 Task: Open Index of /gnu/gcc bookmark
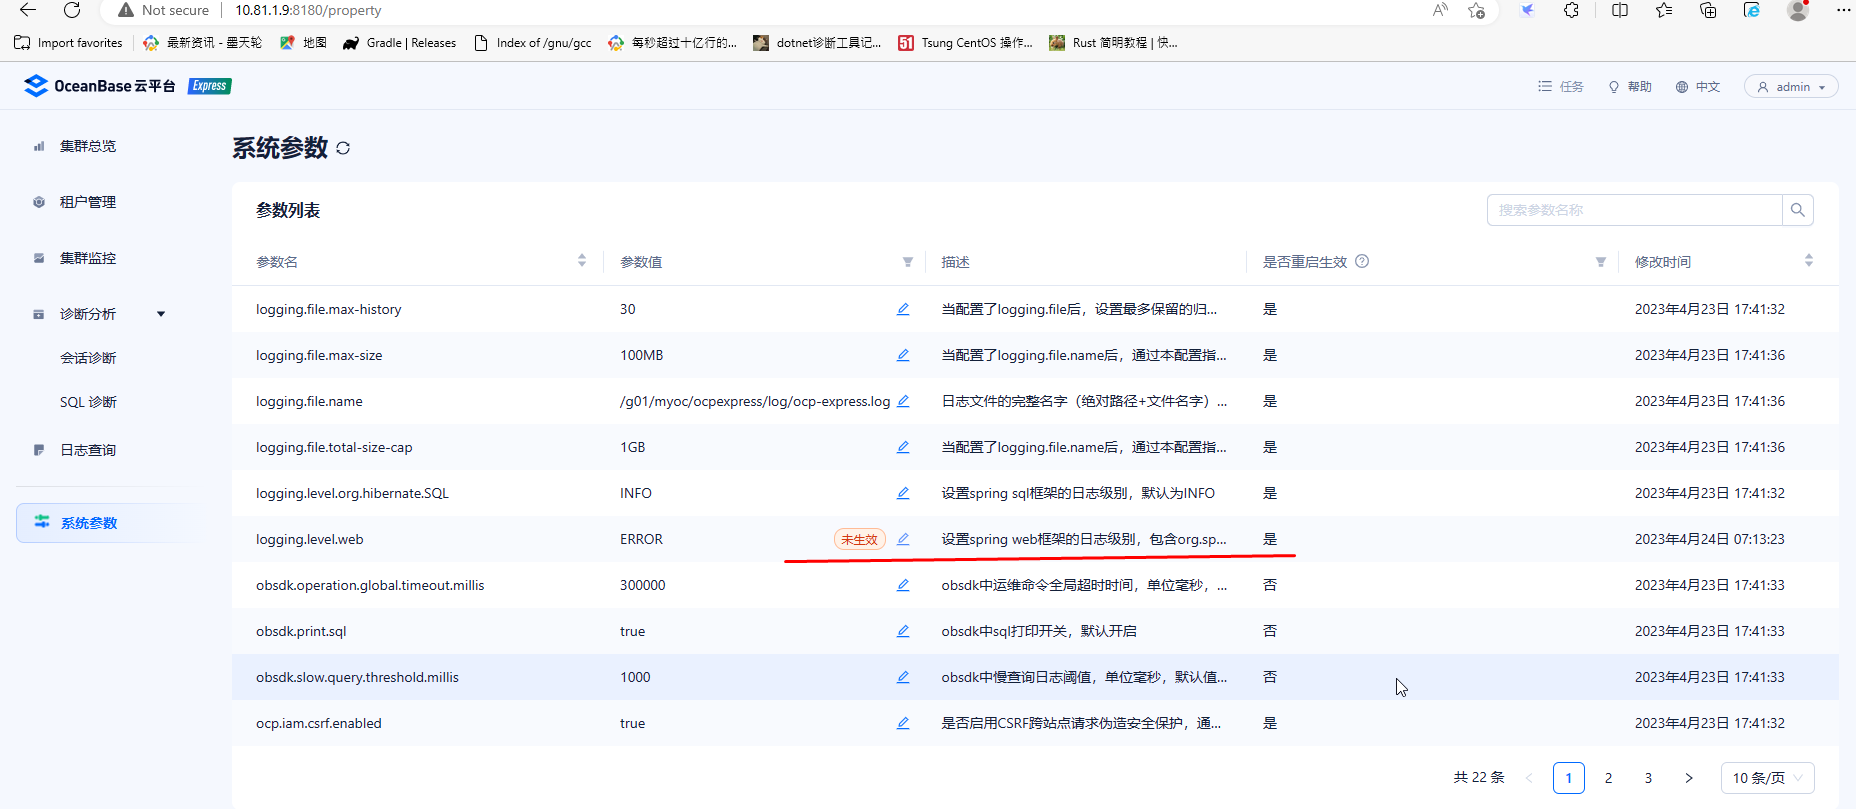532,43
